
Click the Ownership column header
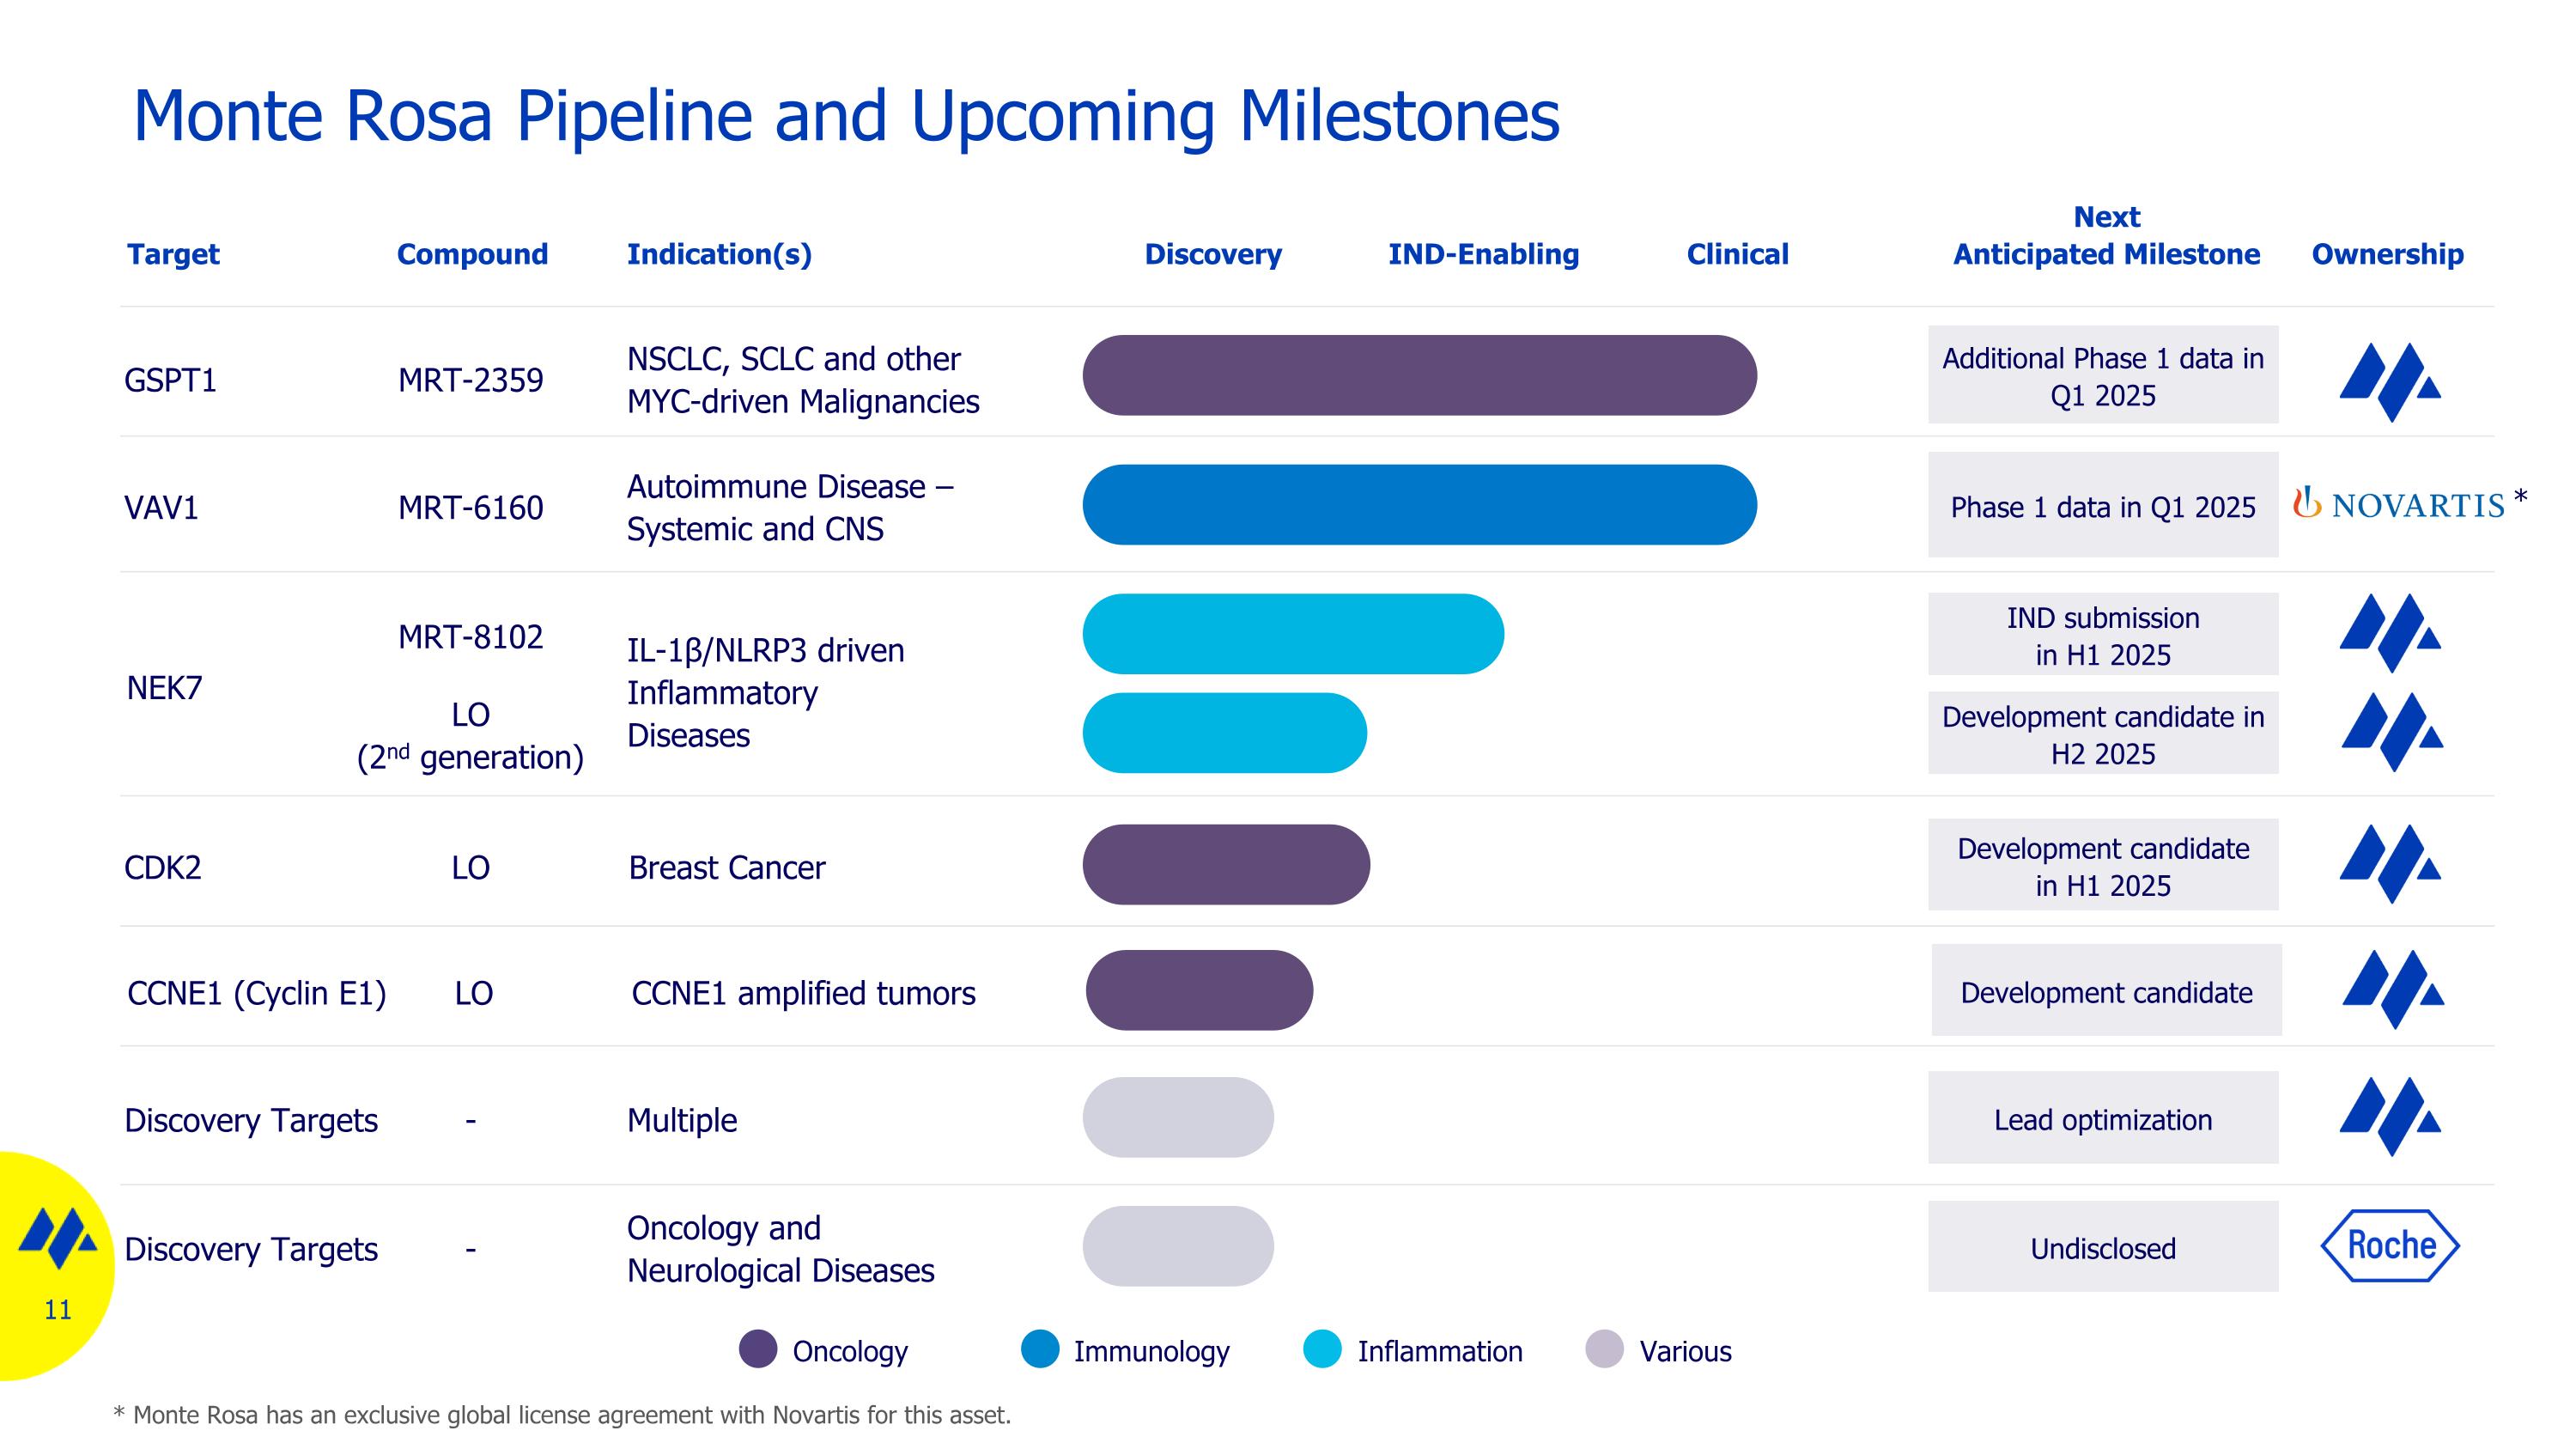[2387, 254]
